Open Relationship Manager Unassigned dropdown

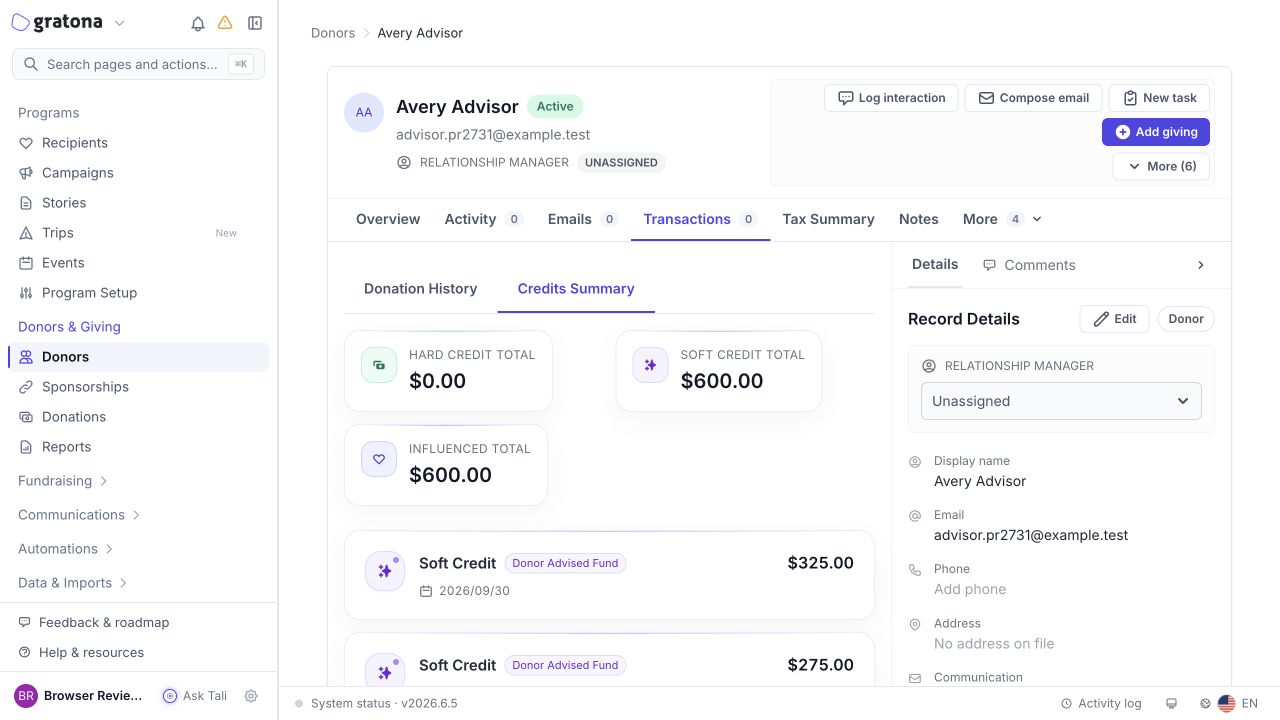[1061, 401]
